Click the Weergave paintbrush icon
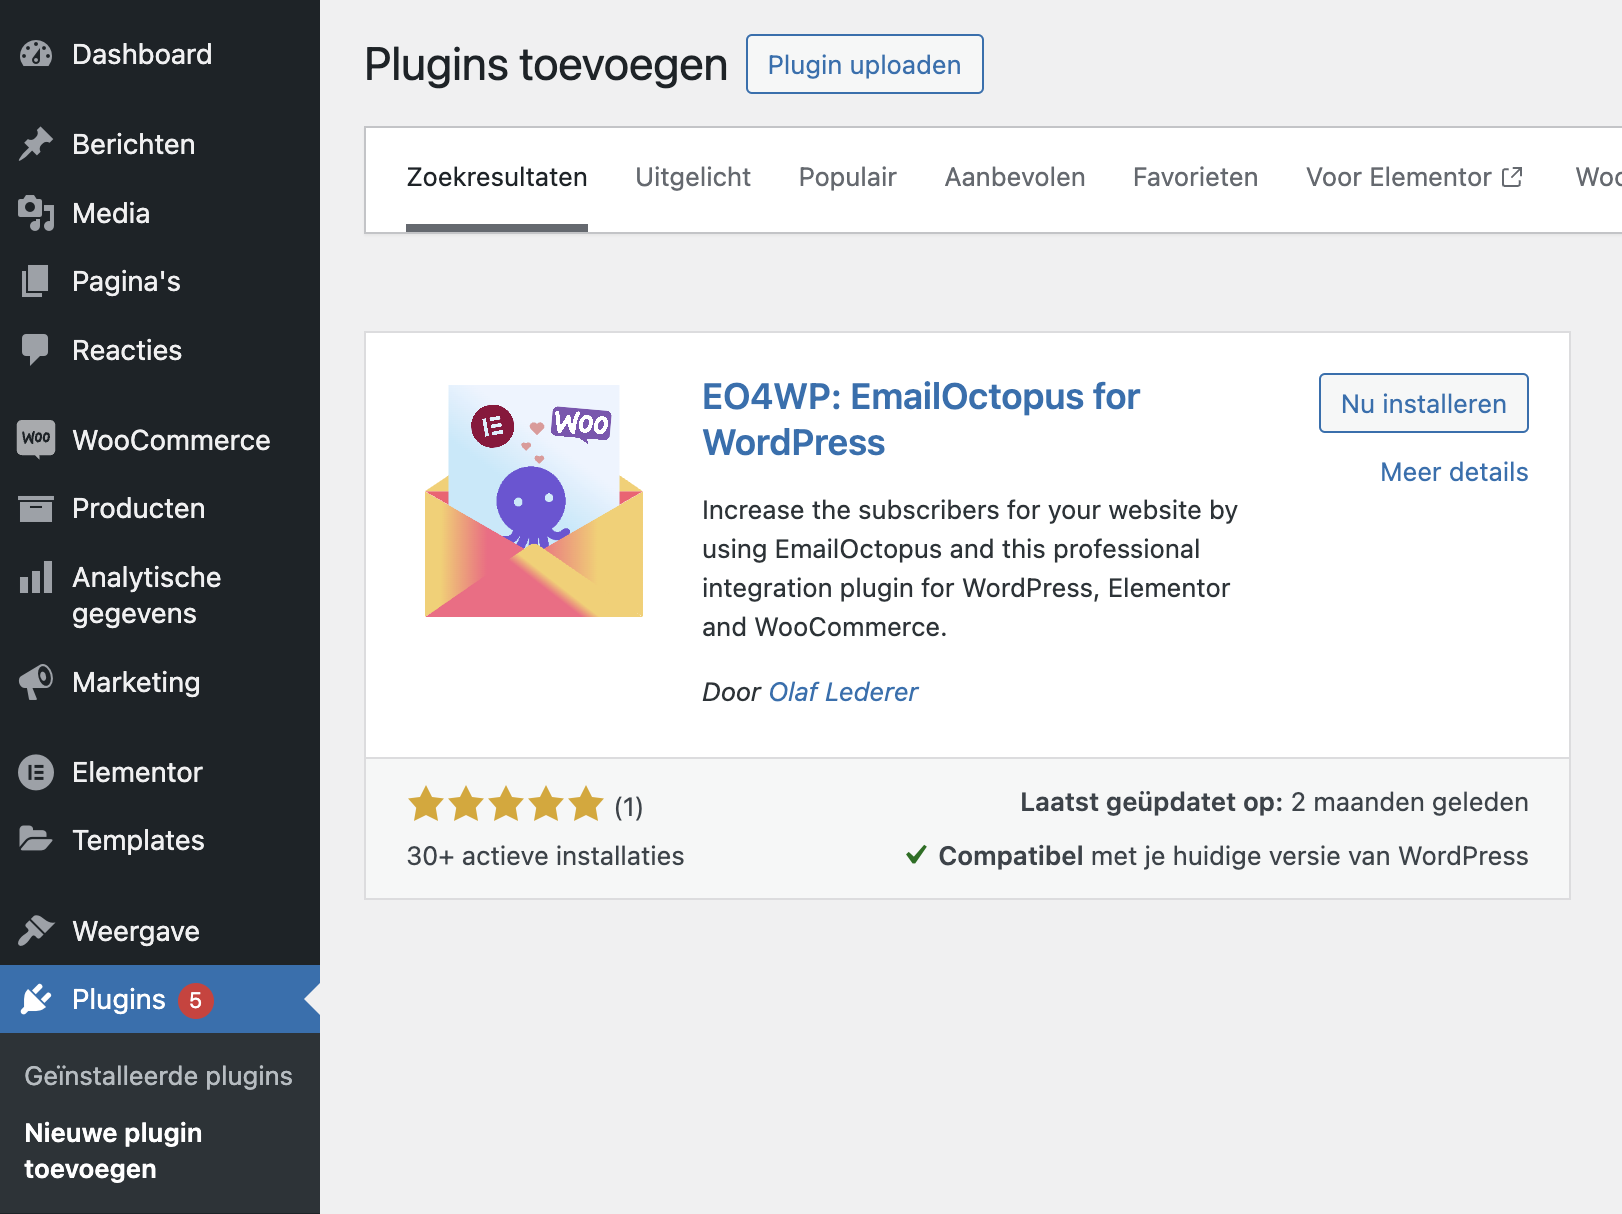 coord(36,931)
